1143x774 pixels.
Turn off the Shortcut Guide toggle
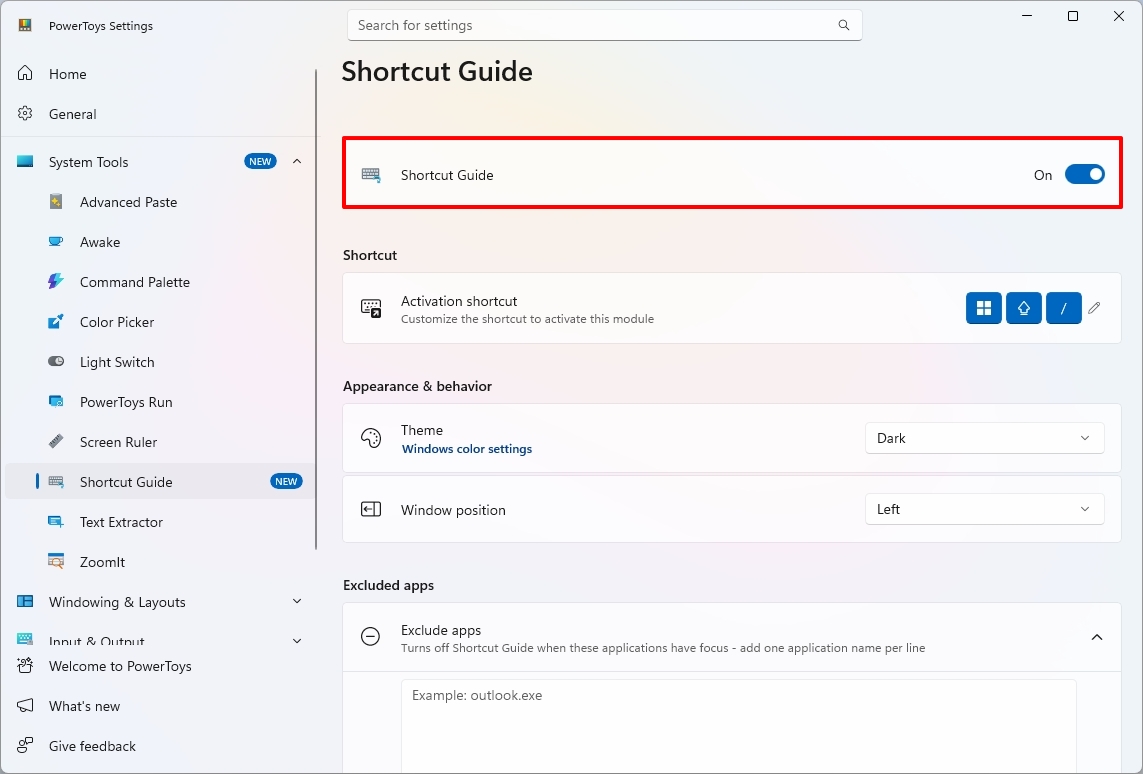point(1085,174)
